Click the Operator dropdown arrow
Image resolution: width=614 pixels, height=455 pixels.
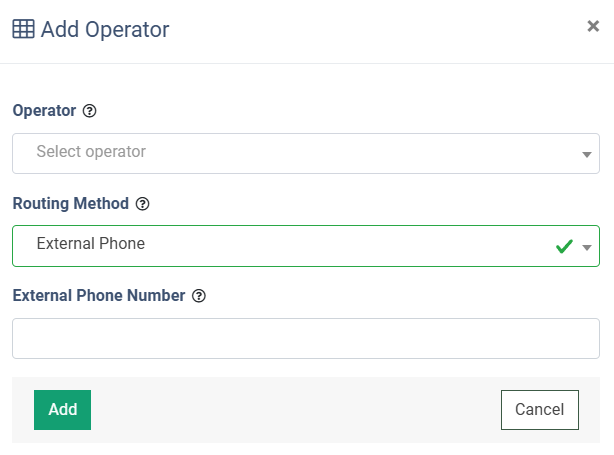pos(586,154)
